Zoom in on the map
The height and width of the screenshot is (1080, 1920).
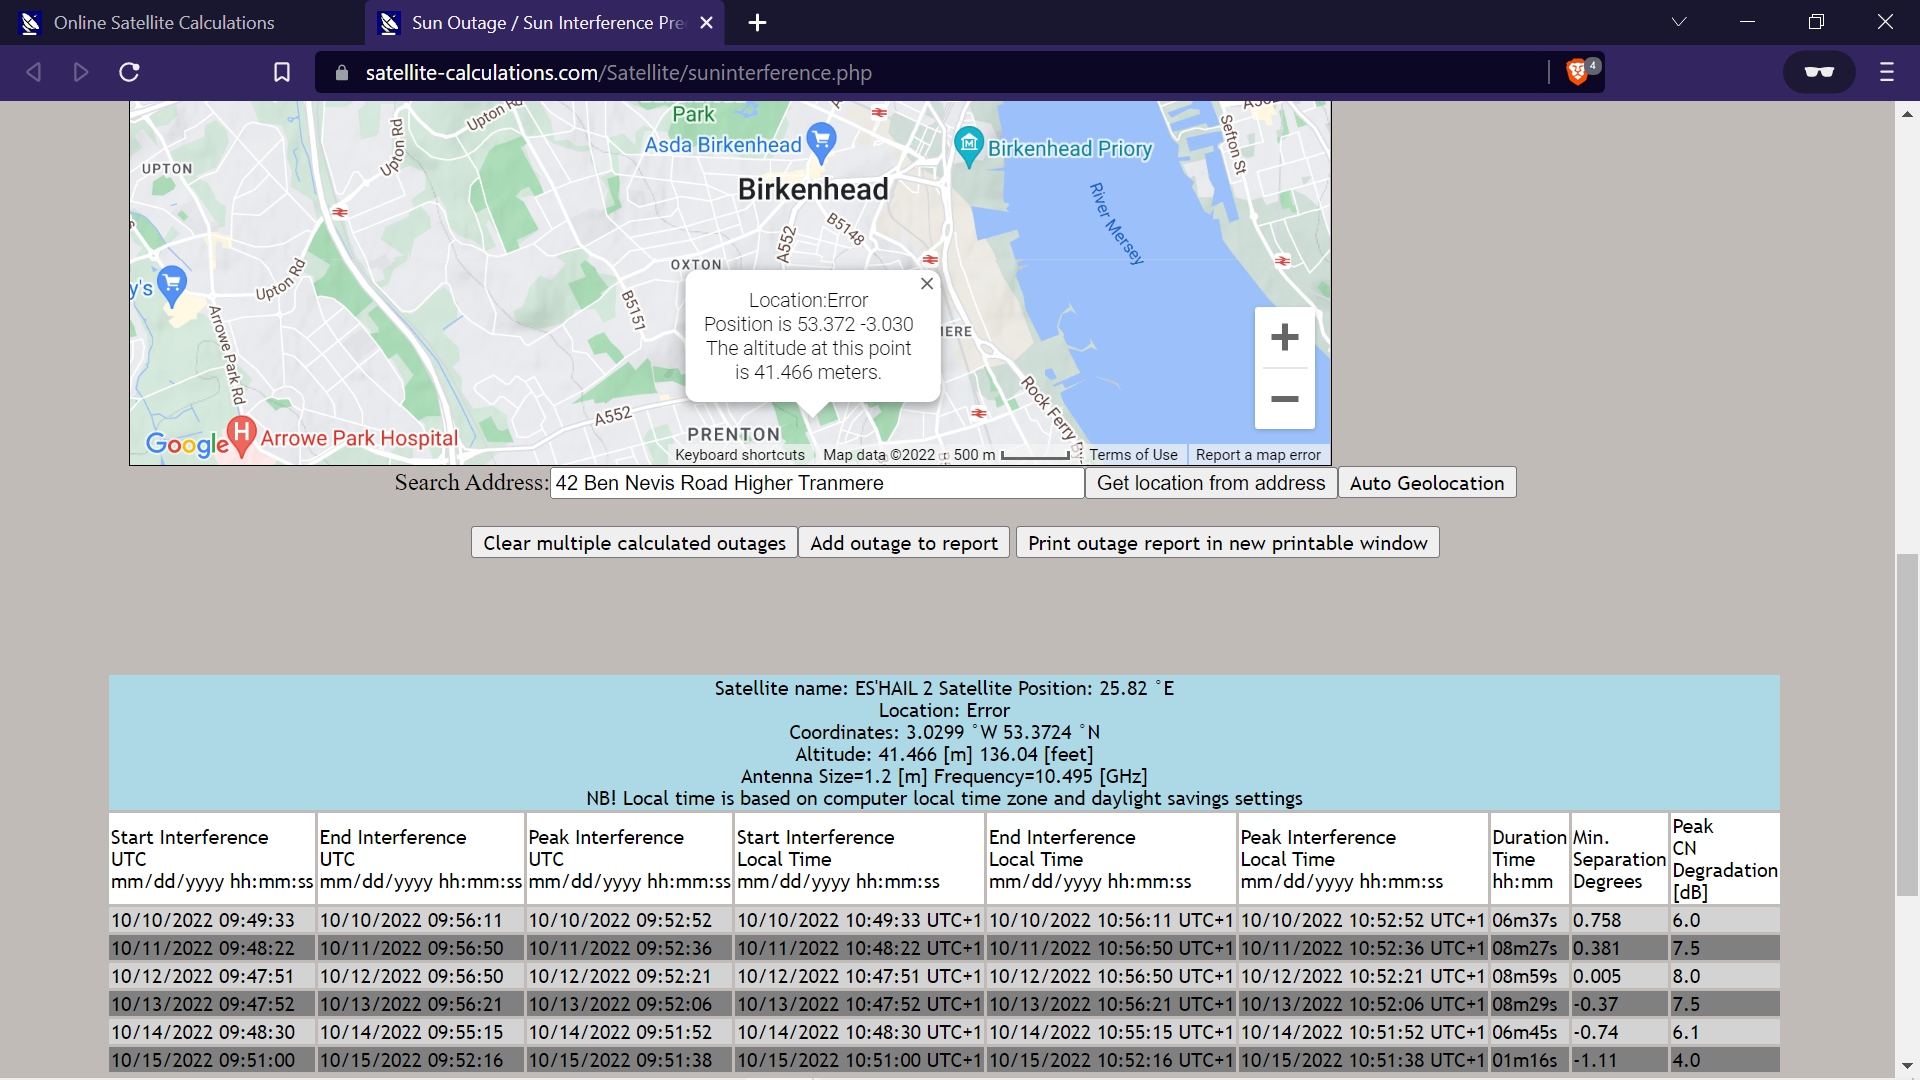[1284, 338]
